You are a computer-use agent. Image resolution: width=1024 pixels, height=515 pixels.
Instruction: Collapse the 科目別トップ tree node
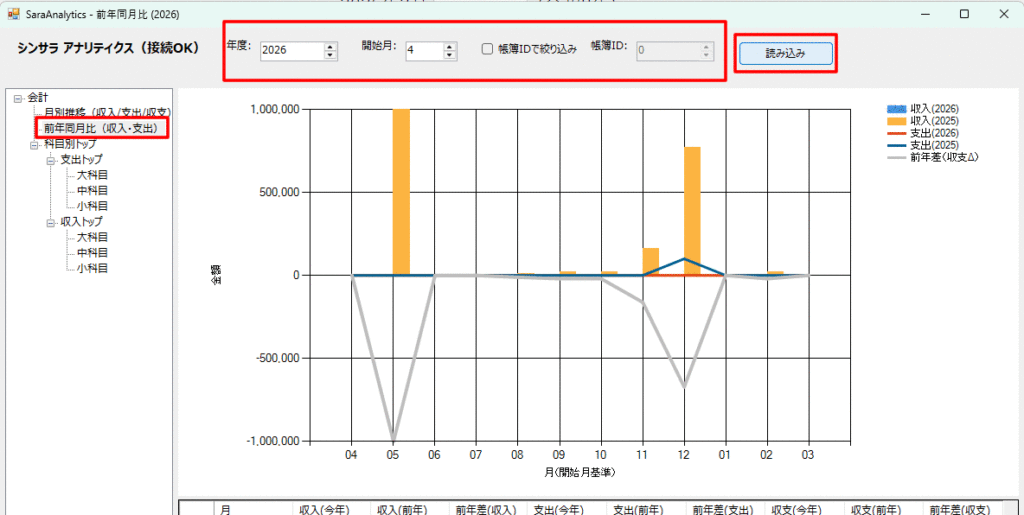(x=34, y=144)
